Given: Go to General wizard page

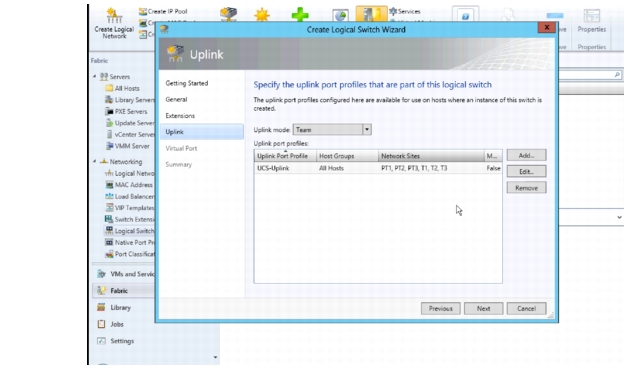Looking at the screenshot, I should coord(176,99).
